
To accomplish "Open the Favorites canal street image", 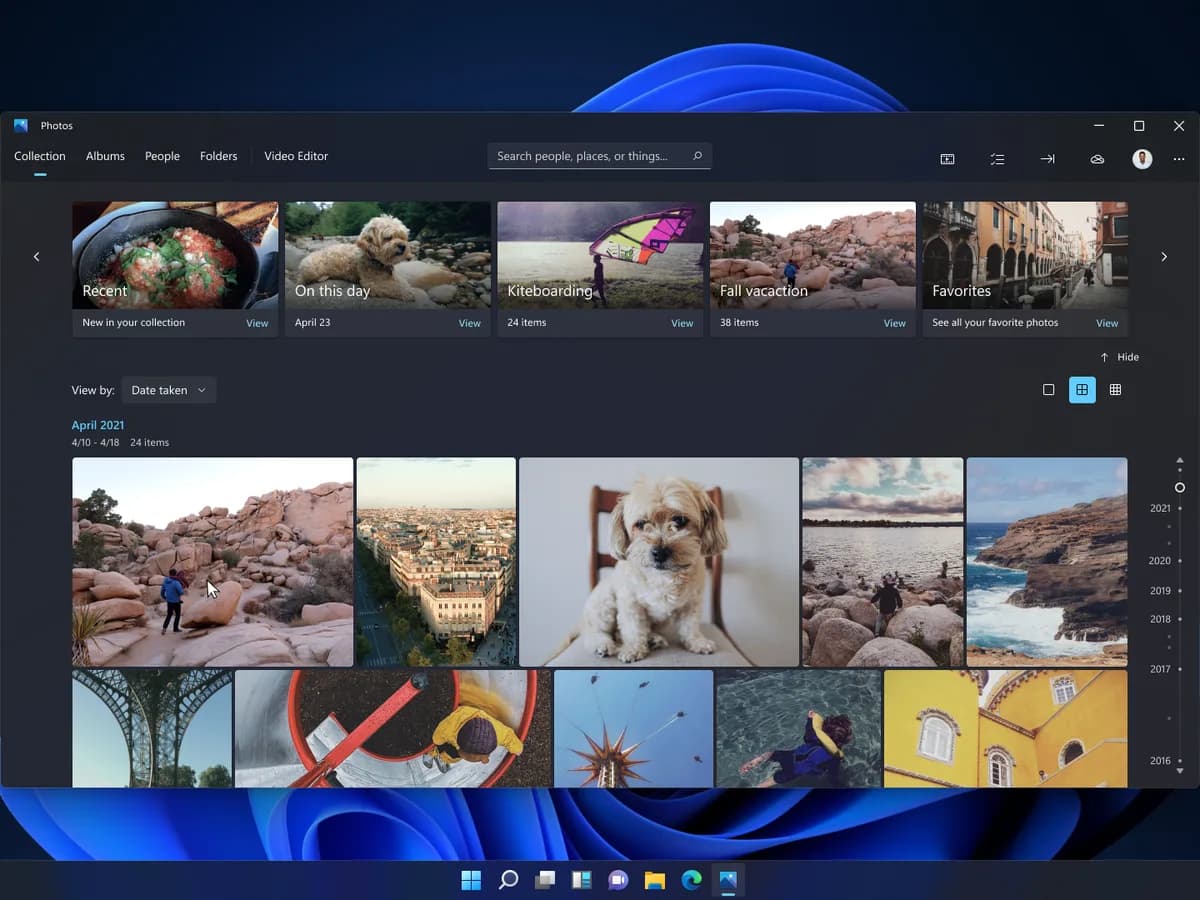I will [1025, 255].
